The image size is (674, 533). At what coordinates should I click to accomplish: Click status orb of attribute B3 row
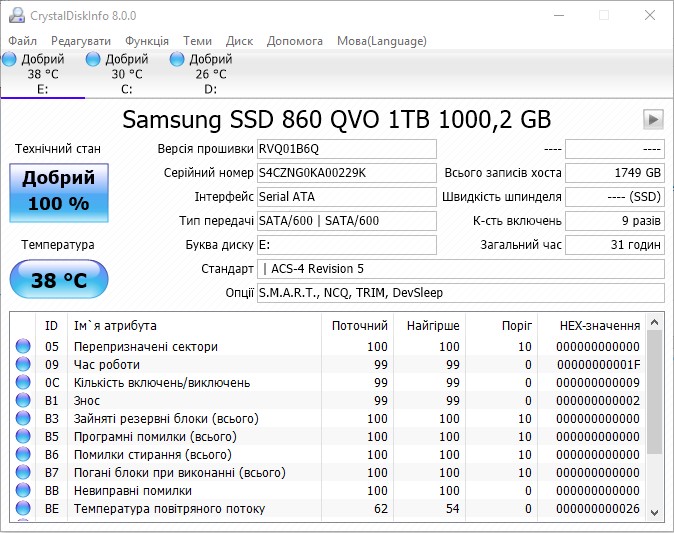23,418
